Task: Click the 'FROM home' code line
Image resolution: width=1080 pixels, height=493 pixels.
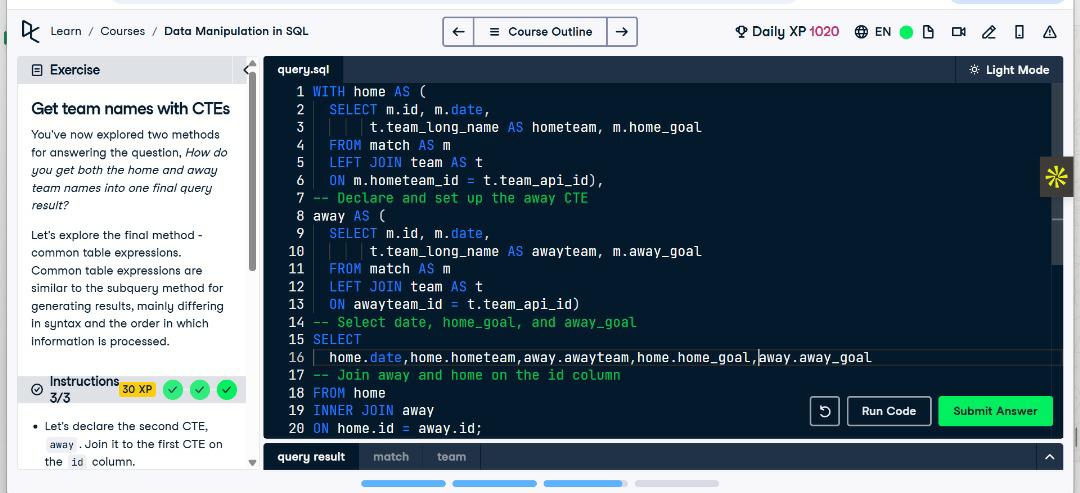Action: pos(349,393)
